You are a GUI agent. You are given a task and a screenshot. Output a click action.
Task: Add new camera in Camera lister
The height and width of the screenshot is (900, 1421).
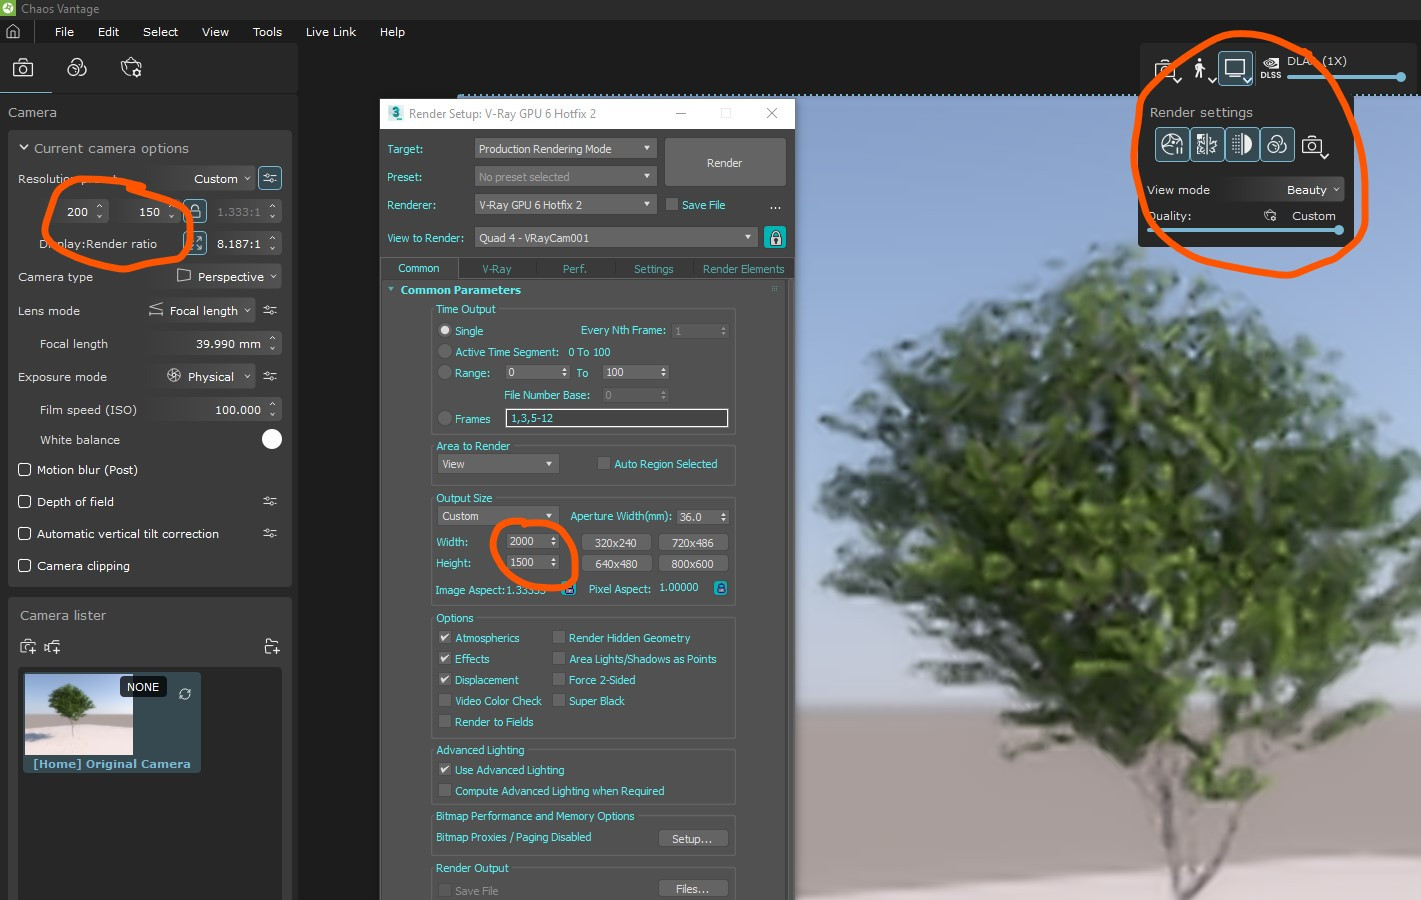coord(28,647)
